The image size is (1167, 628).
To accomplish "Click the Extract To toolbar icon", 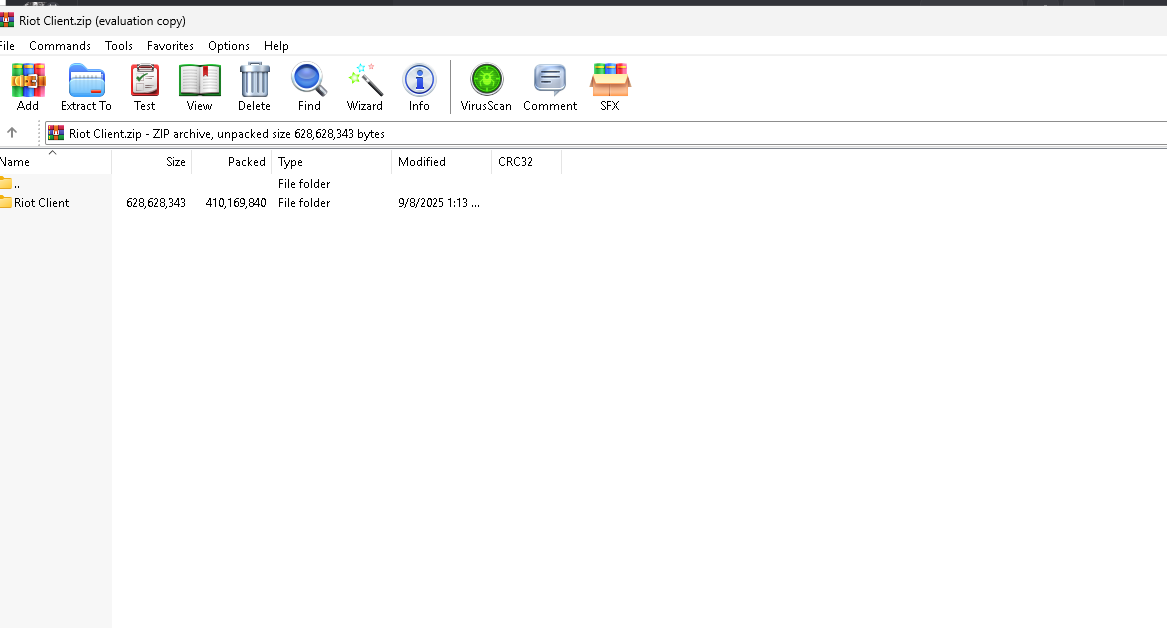I will point(86,86).
